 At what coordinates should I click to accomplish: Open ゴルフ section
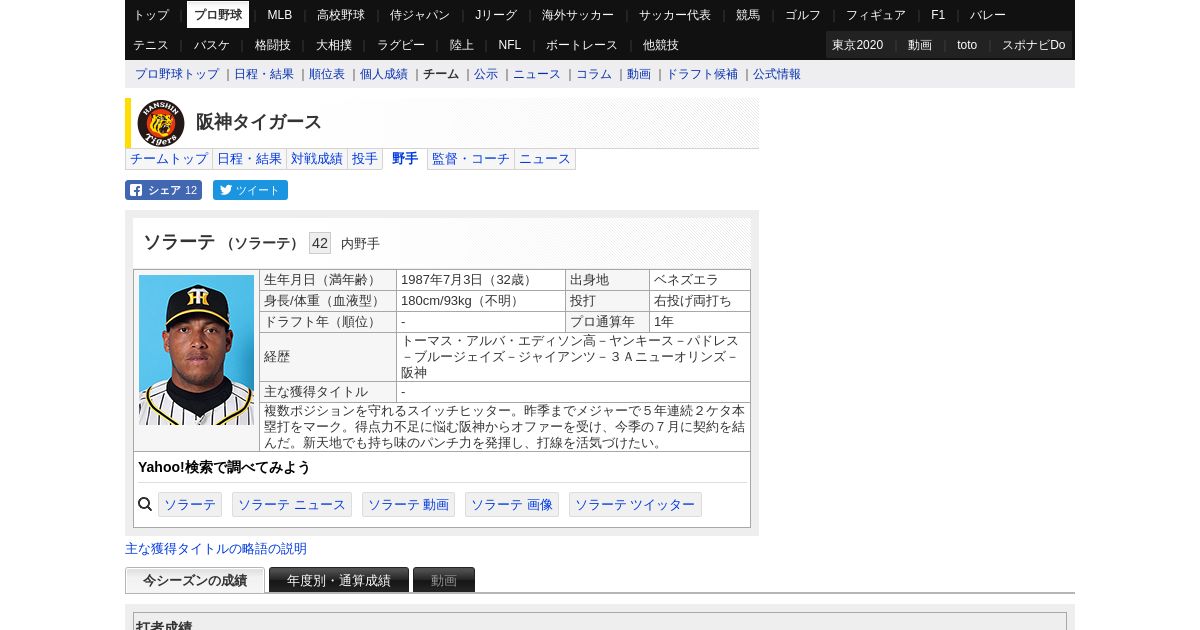[x=803, y=15]
